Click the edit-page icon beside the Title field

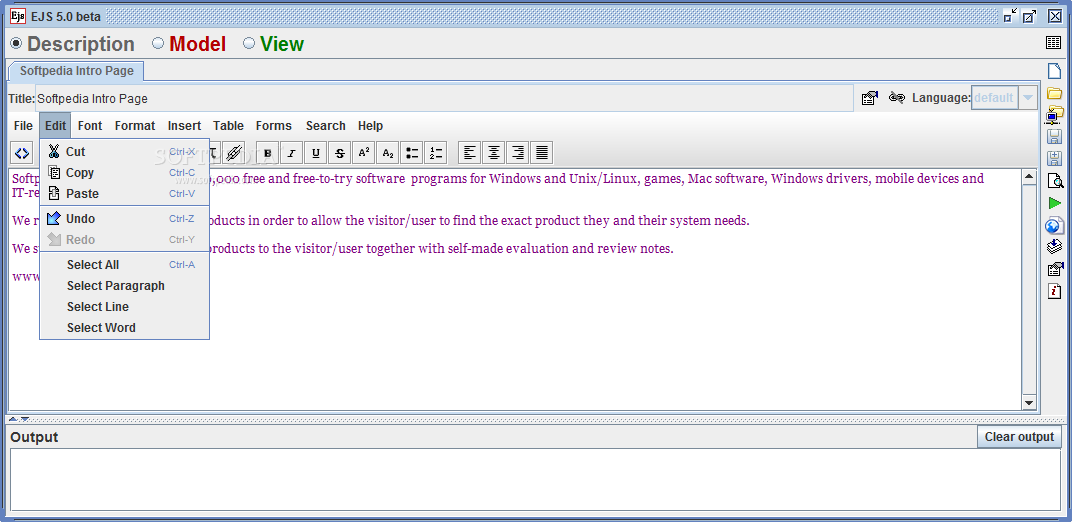869,98
